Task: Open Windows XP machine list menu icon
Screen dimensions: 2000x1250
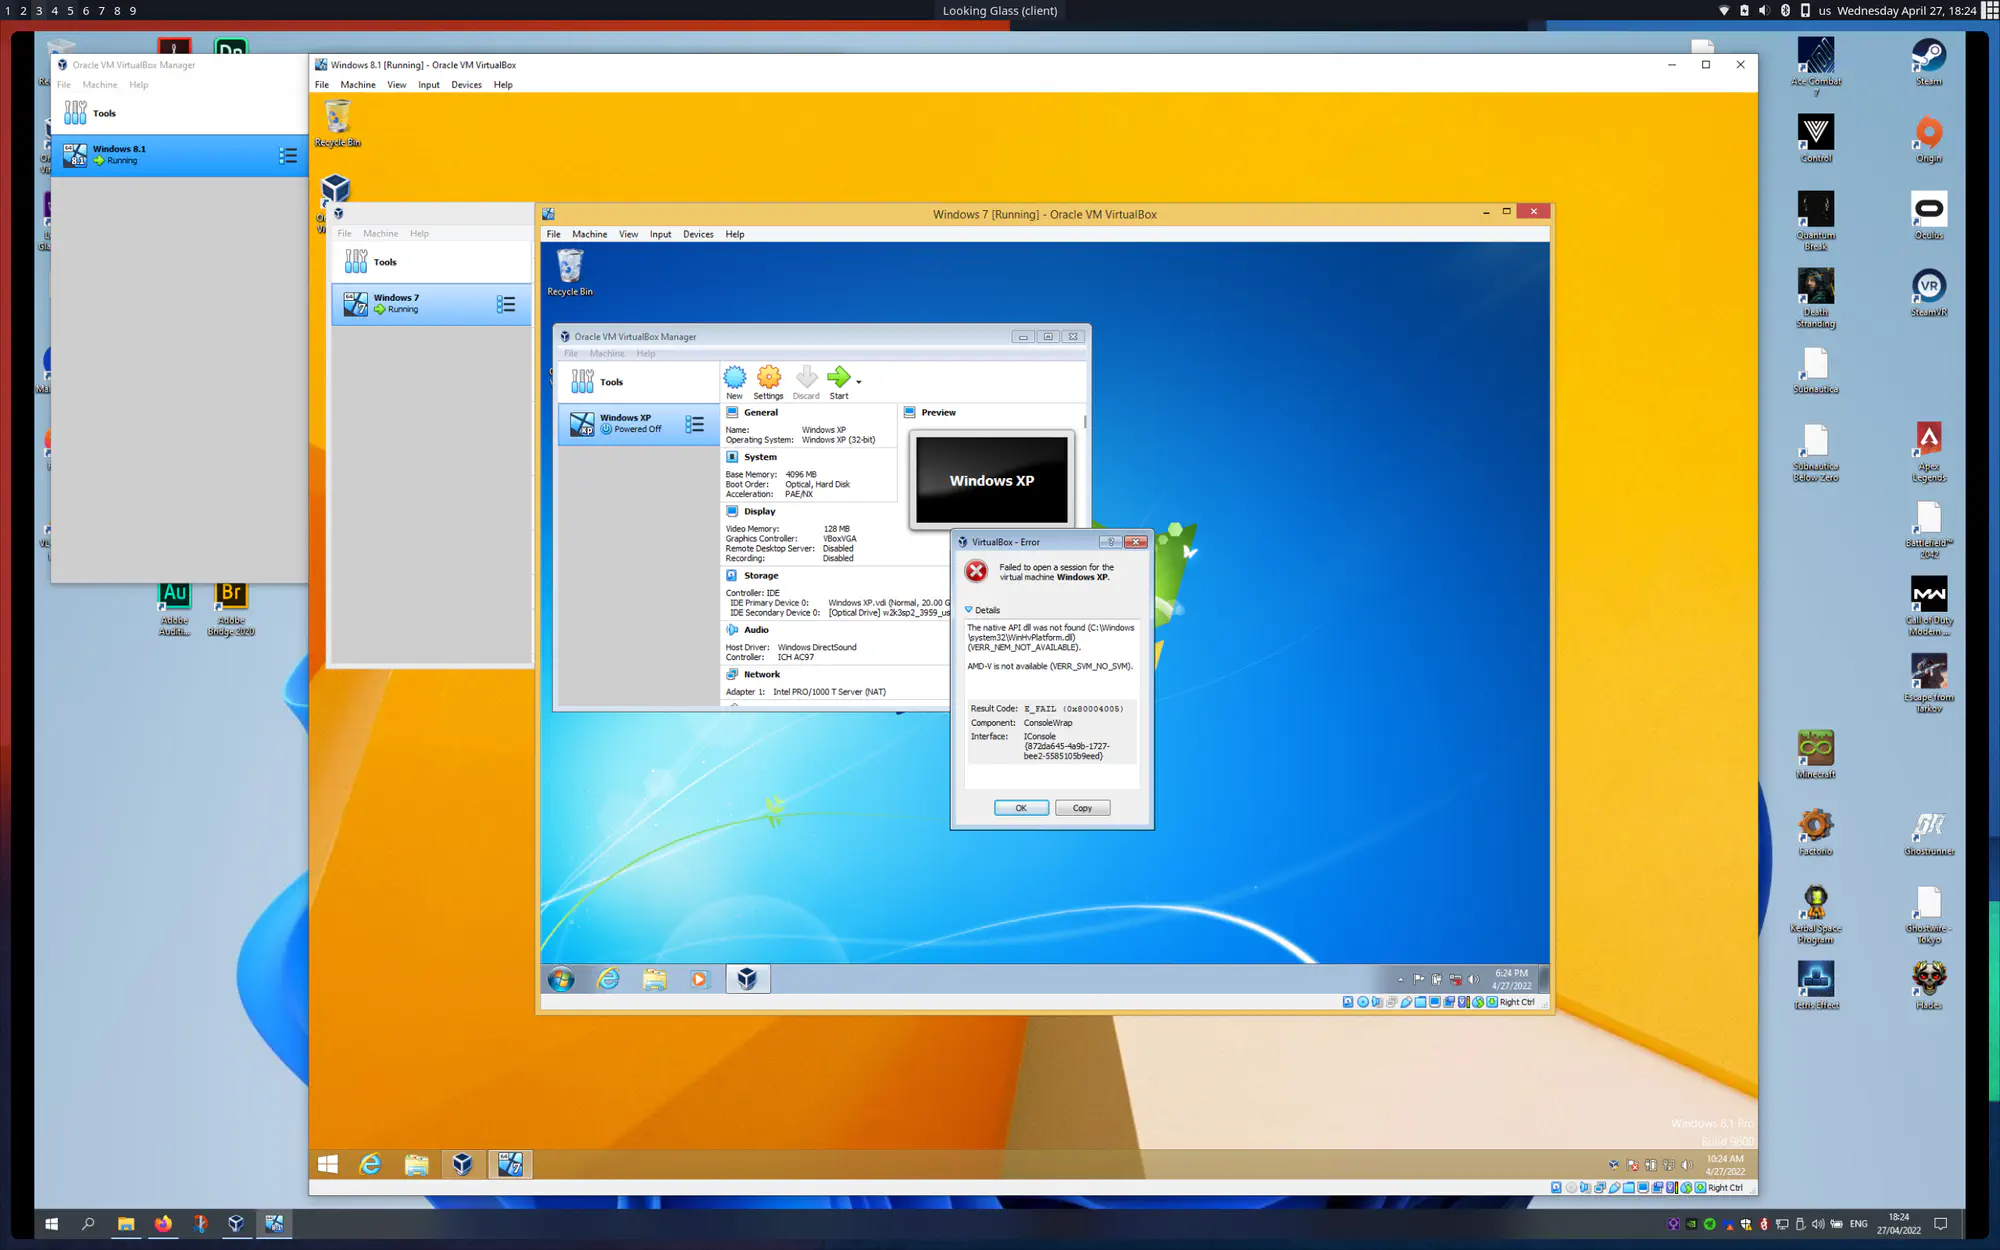Action: click(x=694, y=424)
